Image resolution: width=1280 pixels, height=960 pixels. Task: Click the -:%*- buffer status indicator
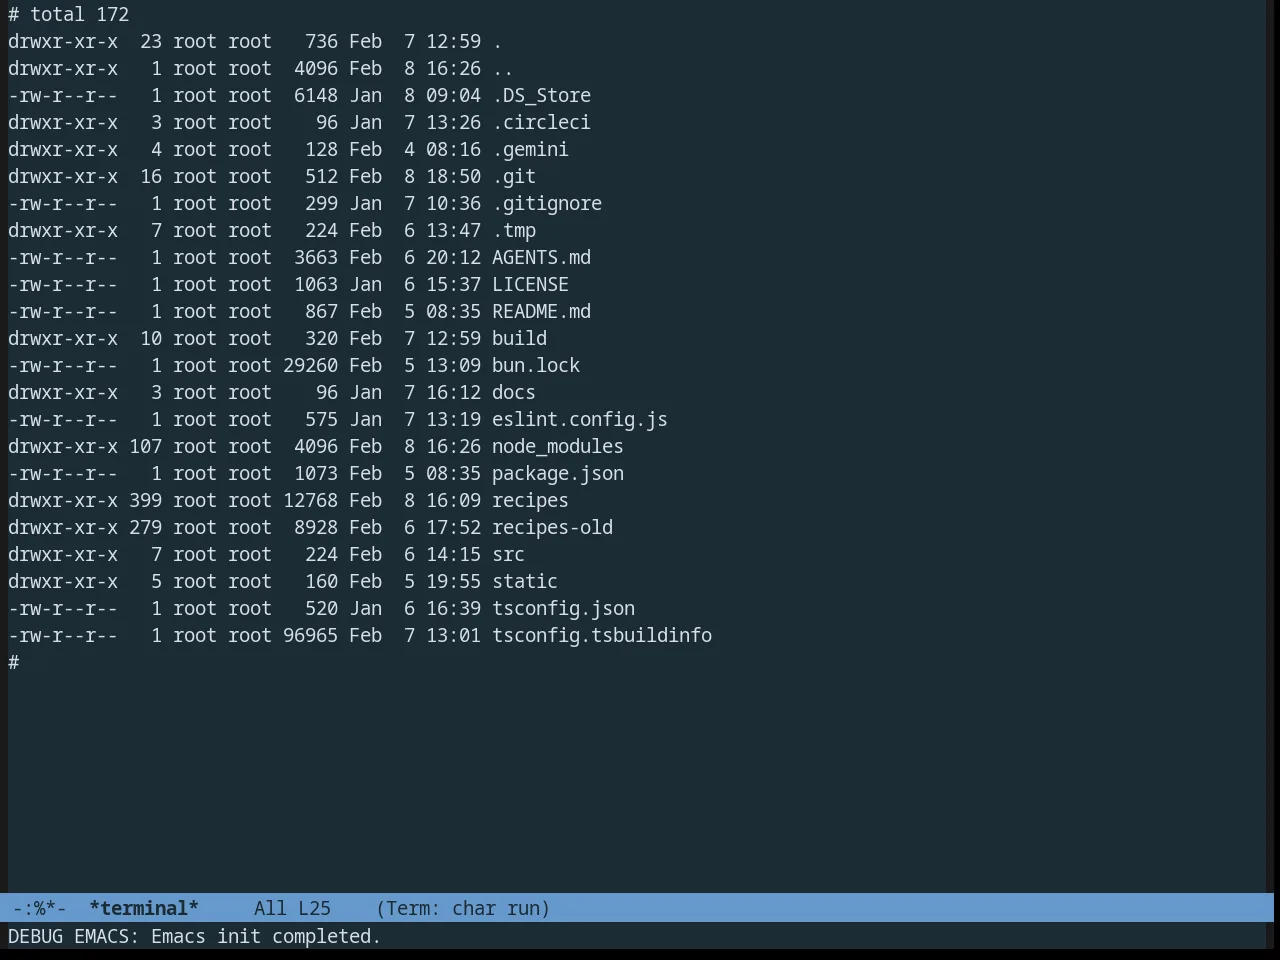tap(39, 908)
